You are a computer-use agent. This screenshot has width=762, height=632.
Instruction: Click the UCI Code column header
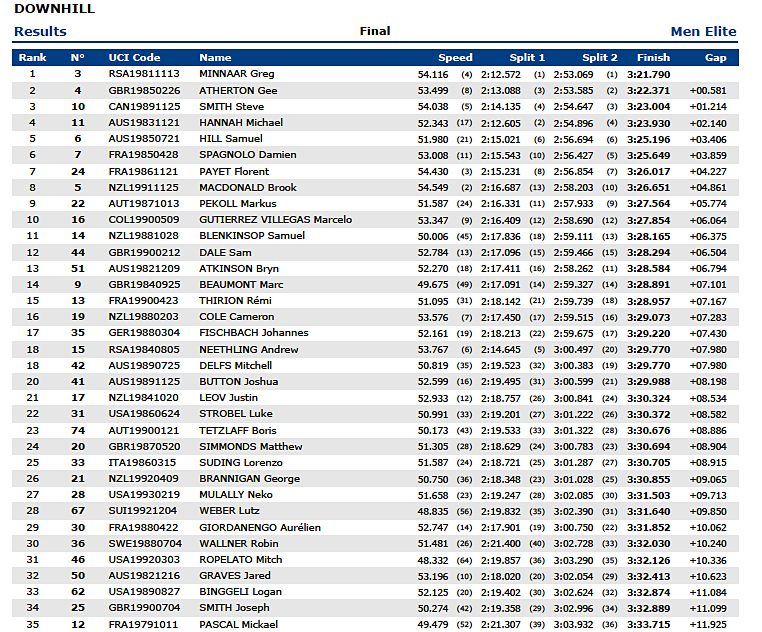pyautogui.click(x=134, y=58)
